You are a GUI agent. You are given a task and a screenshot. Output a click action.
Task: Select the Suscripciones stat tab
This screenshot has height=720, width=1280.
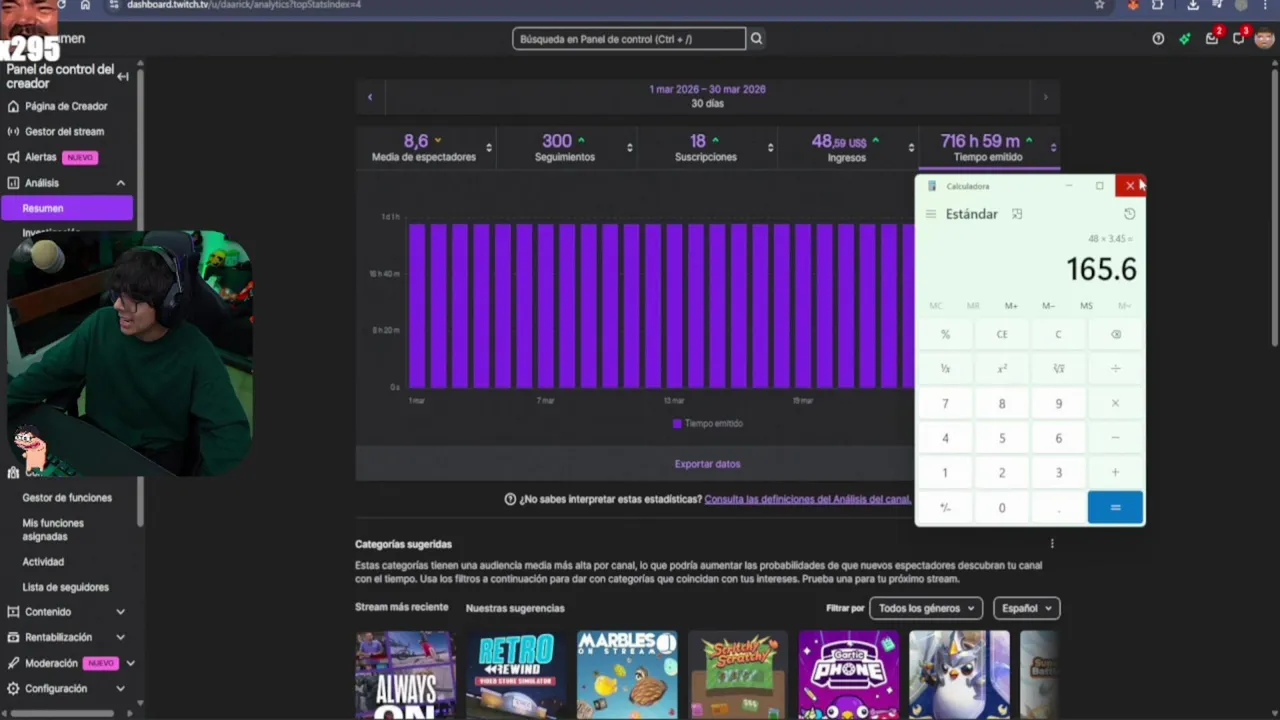(x=706, y=148)
